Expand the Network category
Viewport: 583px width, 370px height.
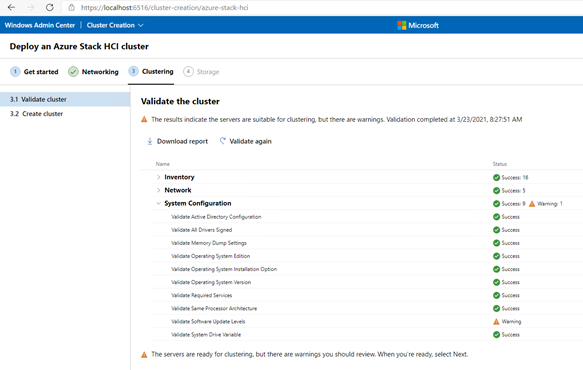(x=158, y=190)
